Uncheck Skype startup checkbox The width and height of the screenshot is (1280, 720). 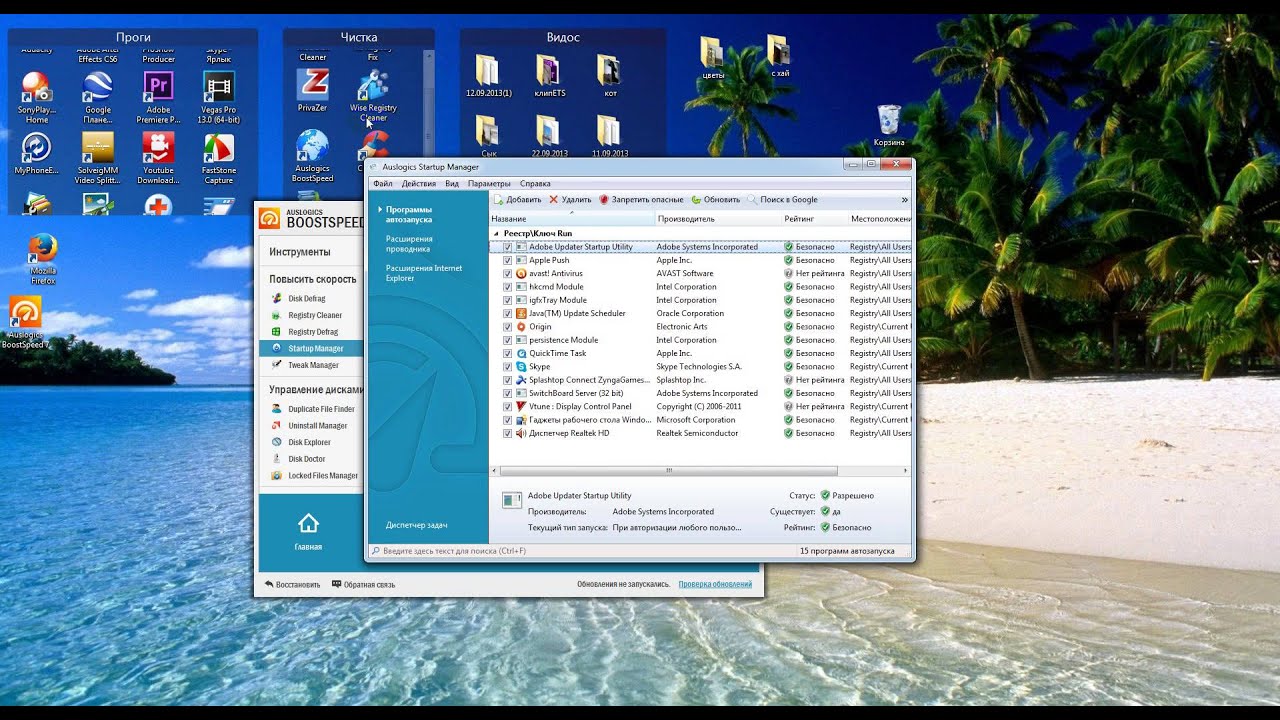pos(508,367)
